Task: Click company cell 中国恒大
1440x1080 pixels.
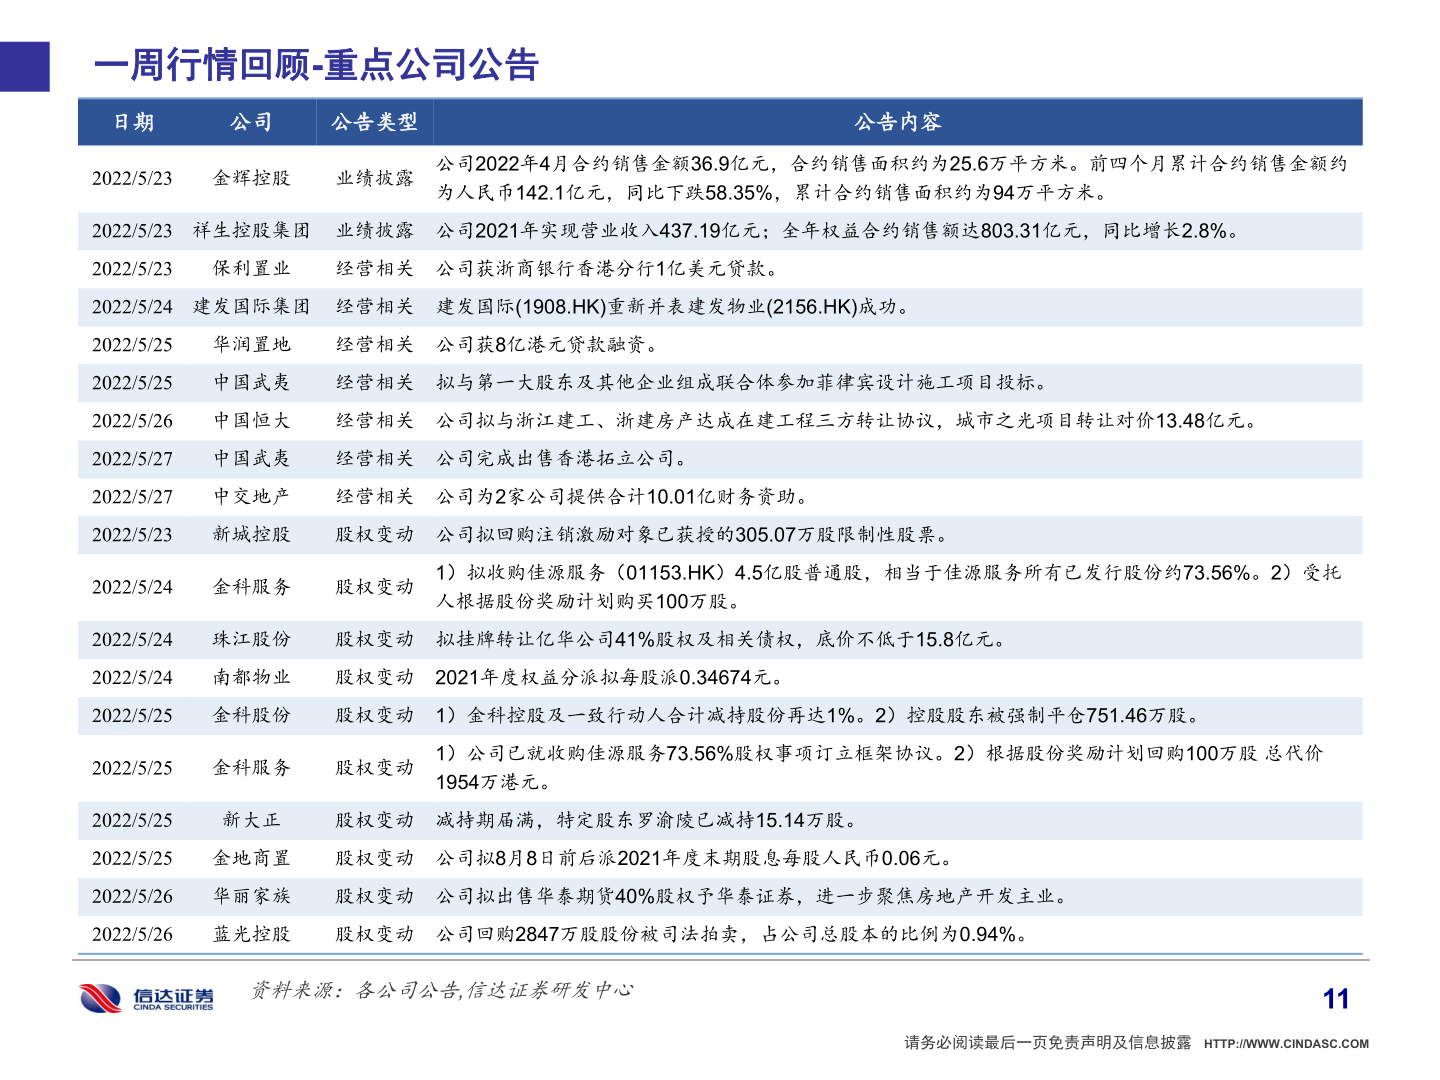Action: [x=251, y=421]
